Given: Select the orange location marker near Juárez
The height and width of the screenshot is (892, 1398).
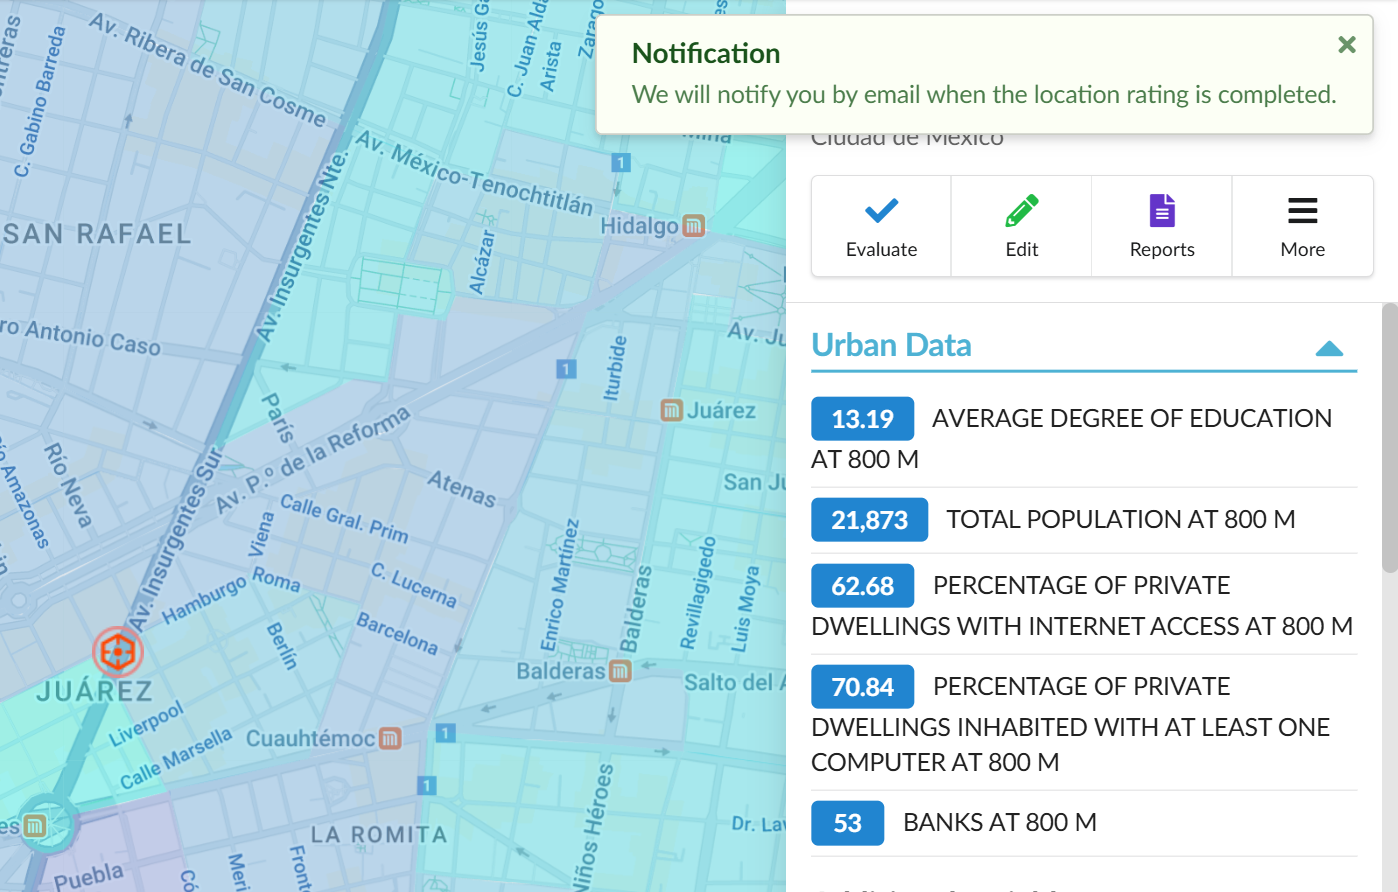Looking at the screenshot, I should pyautogui.click(x=118, y=652).
